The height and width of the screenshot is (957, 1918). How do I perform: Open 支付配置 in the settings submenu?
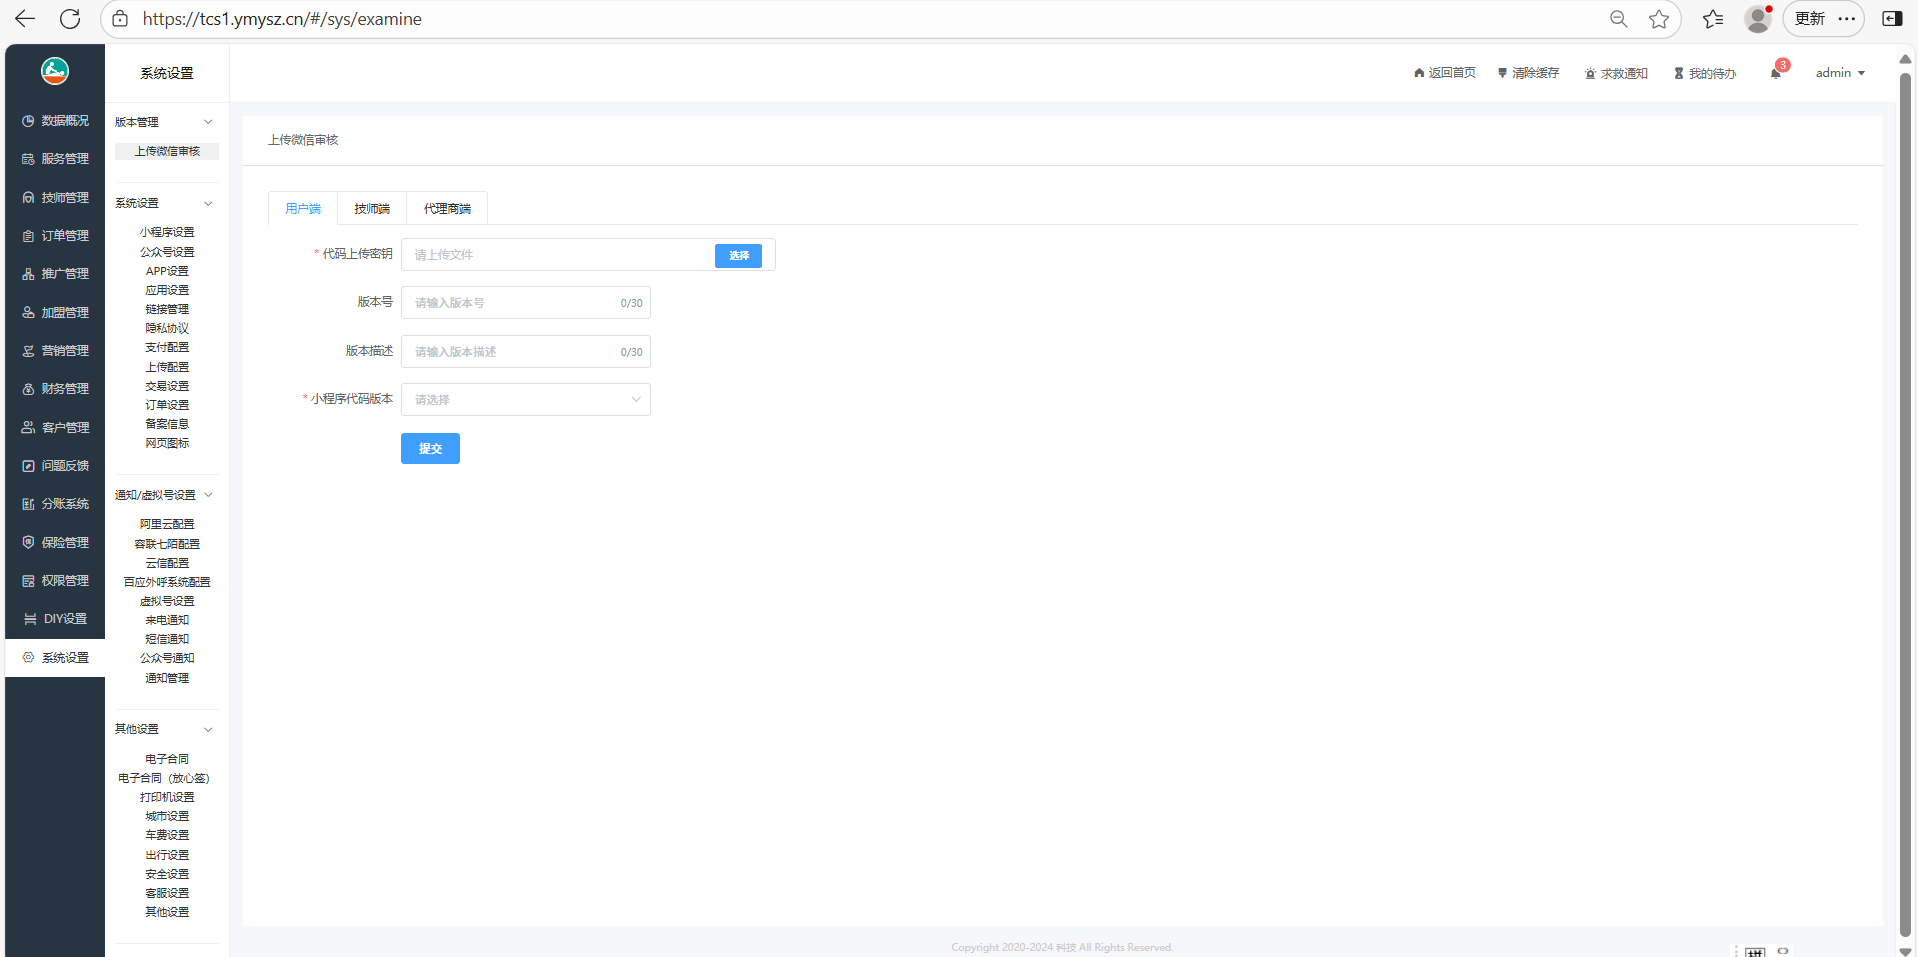pyautogui.click(x=167, y=347)
